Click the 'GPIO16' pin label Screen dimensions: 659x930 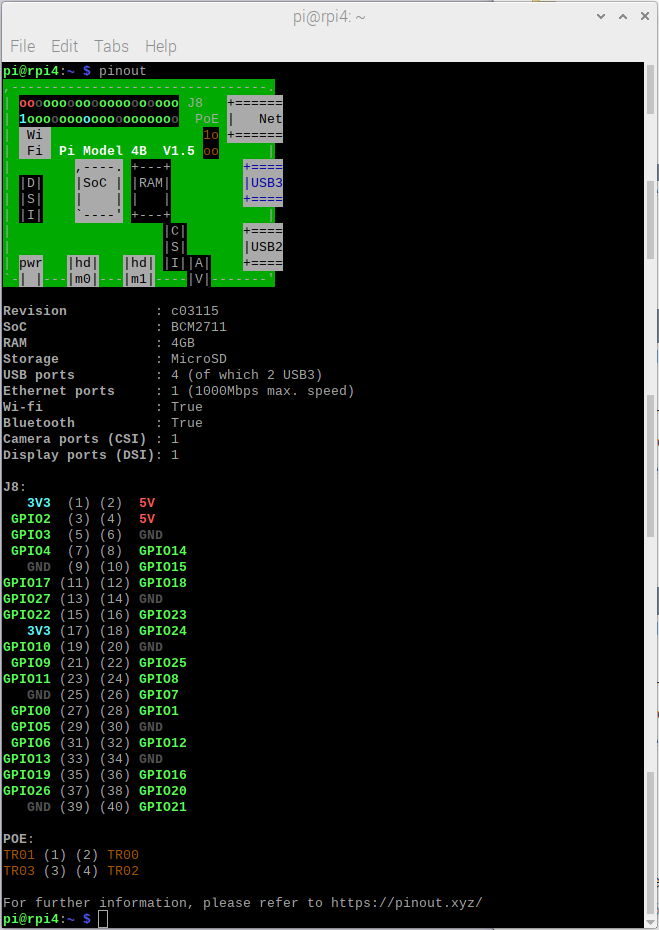[163, 775]
